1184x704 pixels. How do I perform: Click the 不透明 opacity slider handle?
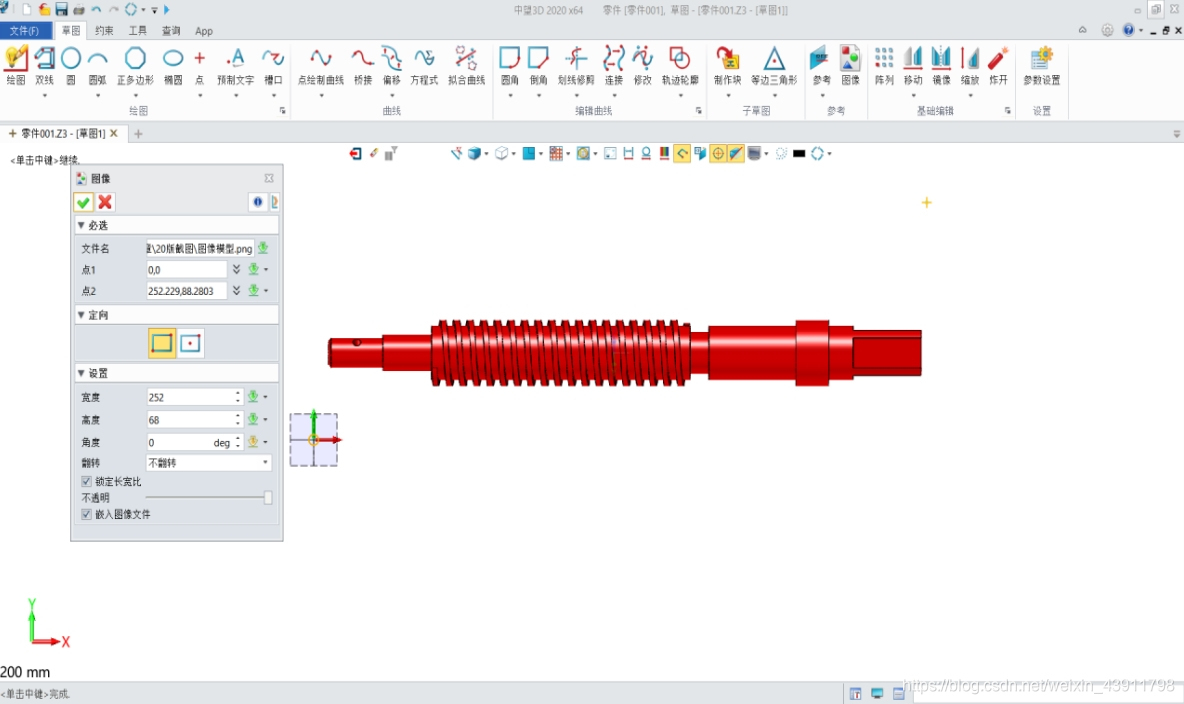pos(267,498)
